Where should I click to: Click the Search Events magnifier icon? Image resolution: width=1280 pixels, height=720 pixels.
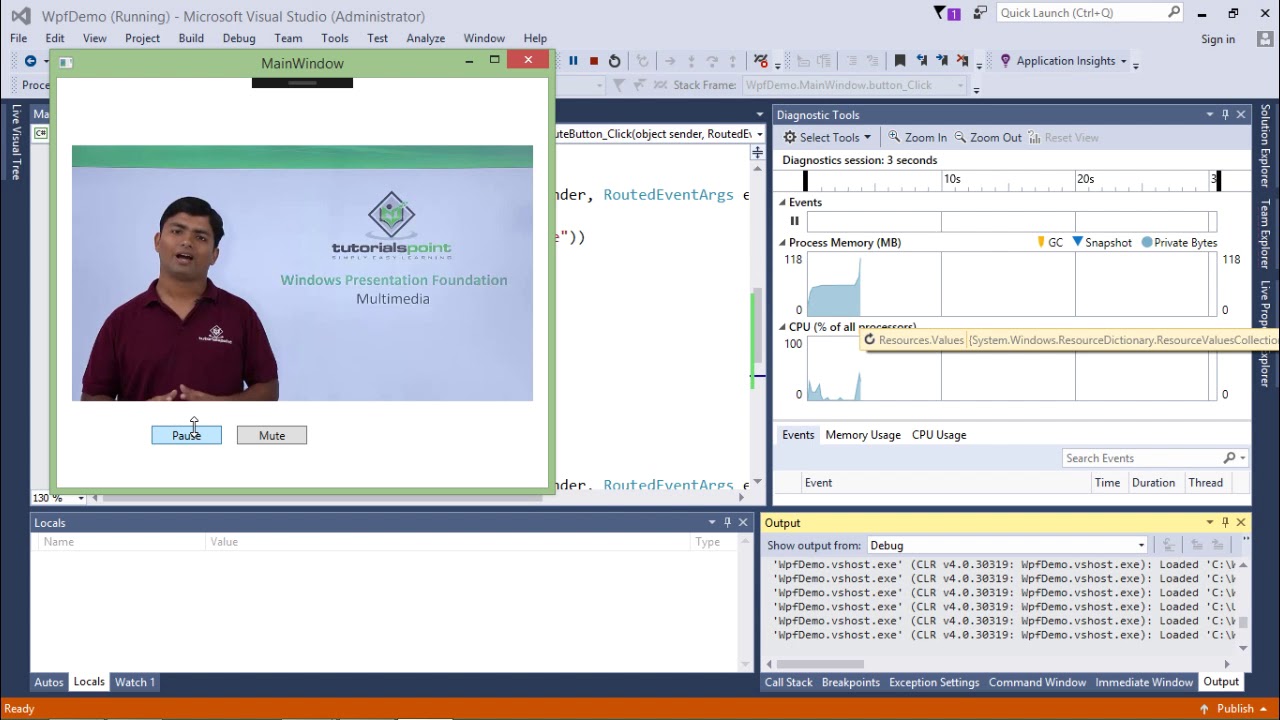(1229, 458)
